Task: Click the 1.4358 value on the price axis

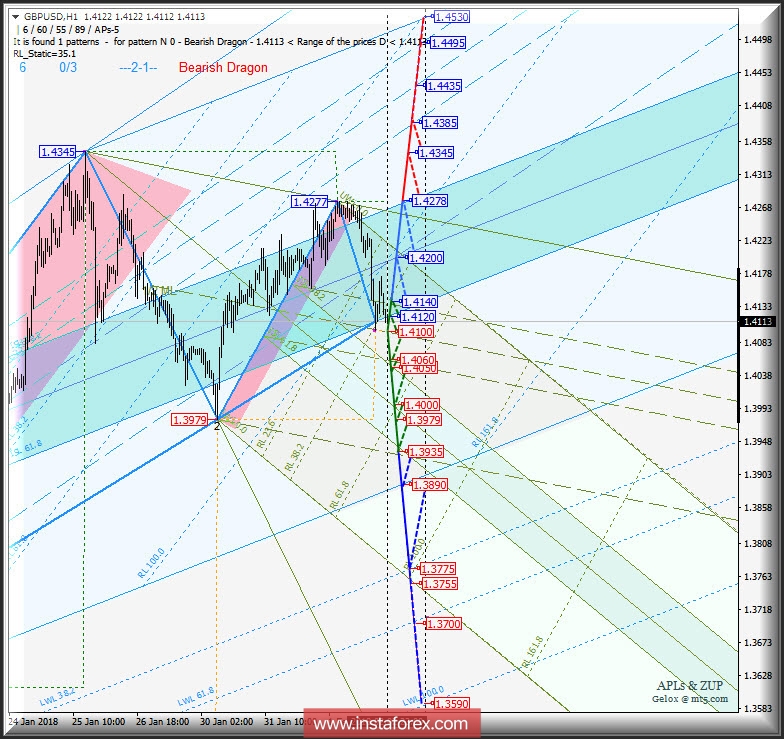Action: pos(758,142)
